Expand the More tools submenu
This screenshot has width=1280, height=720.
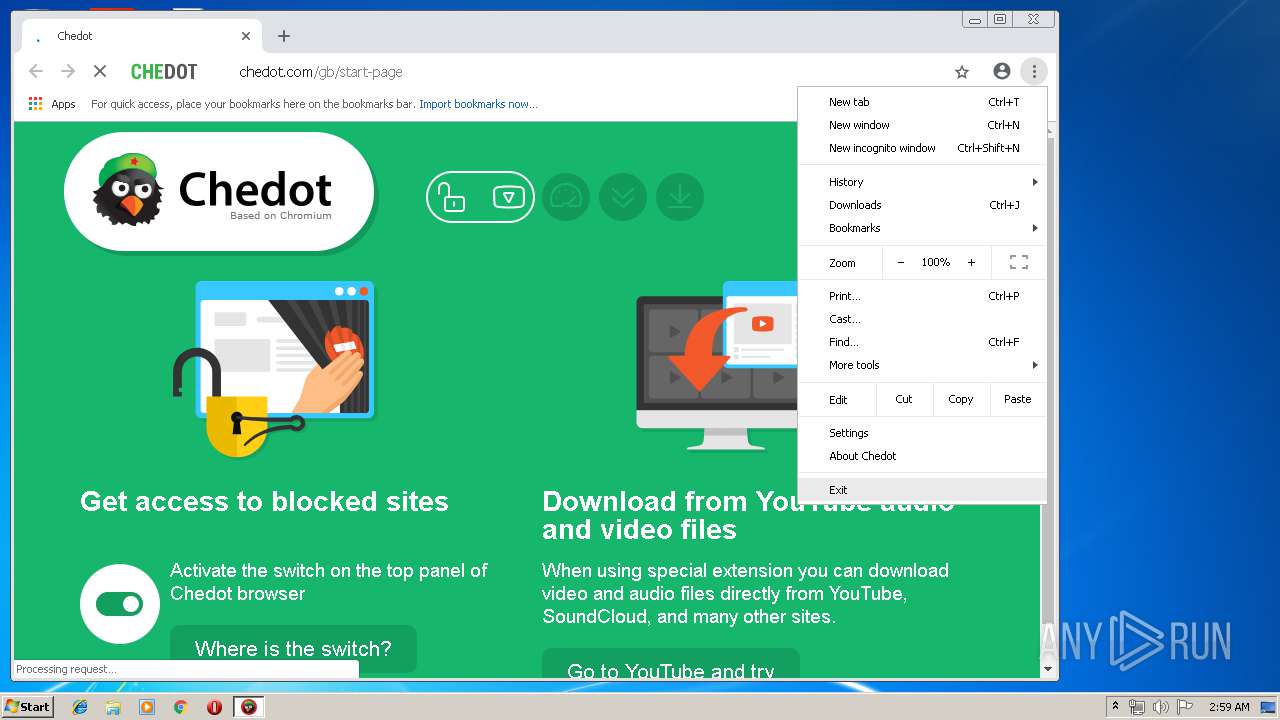(922, 365)
